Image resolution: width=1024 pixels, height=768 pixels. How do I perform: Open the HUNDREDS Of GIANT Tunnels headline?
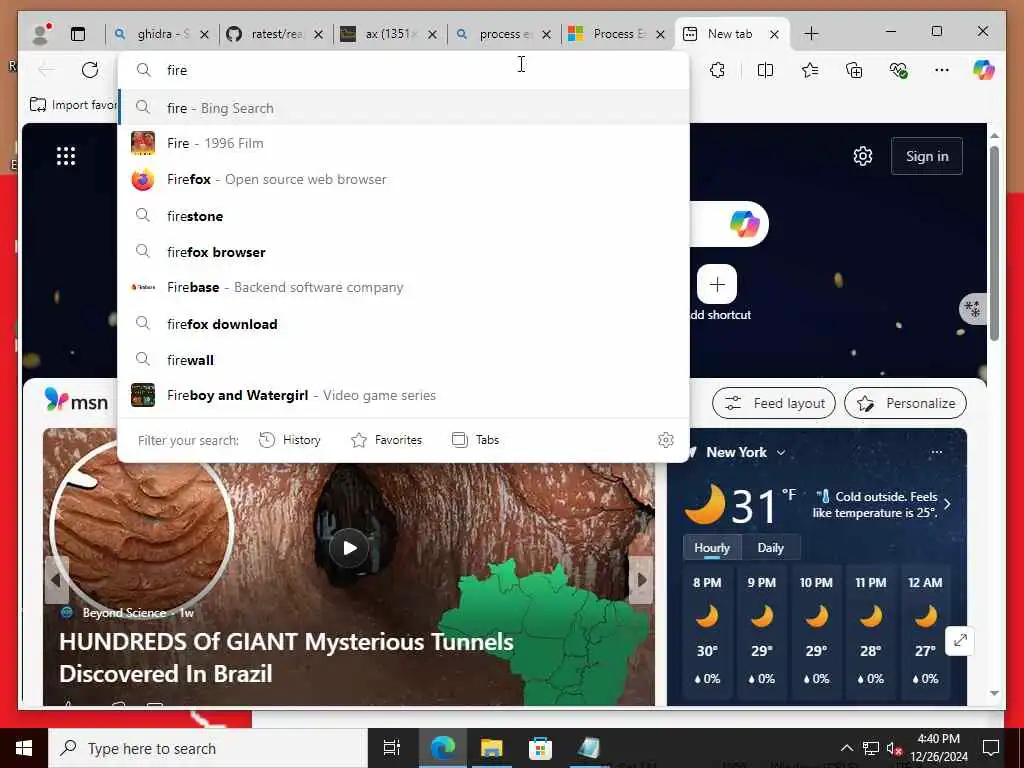coord(286,658)
